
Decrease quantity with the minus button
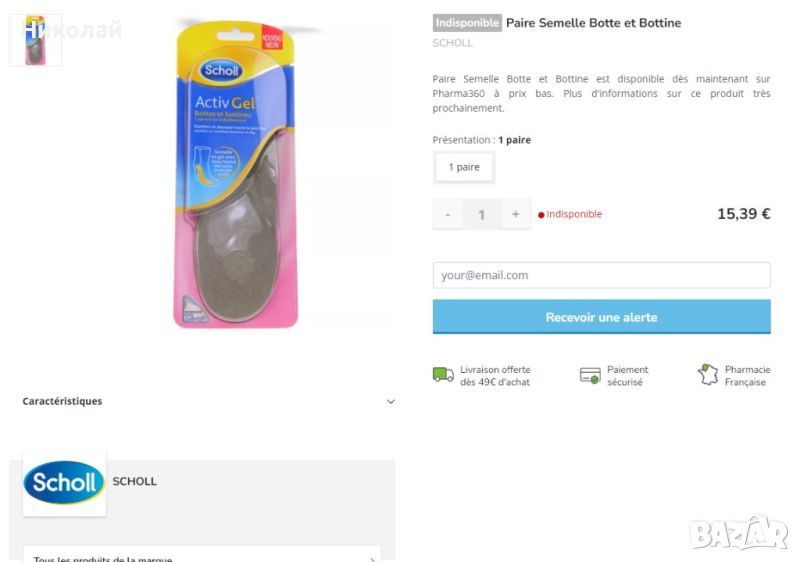(448, 214)
